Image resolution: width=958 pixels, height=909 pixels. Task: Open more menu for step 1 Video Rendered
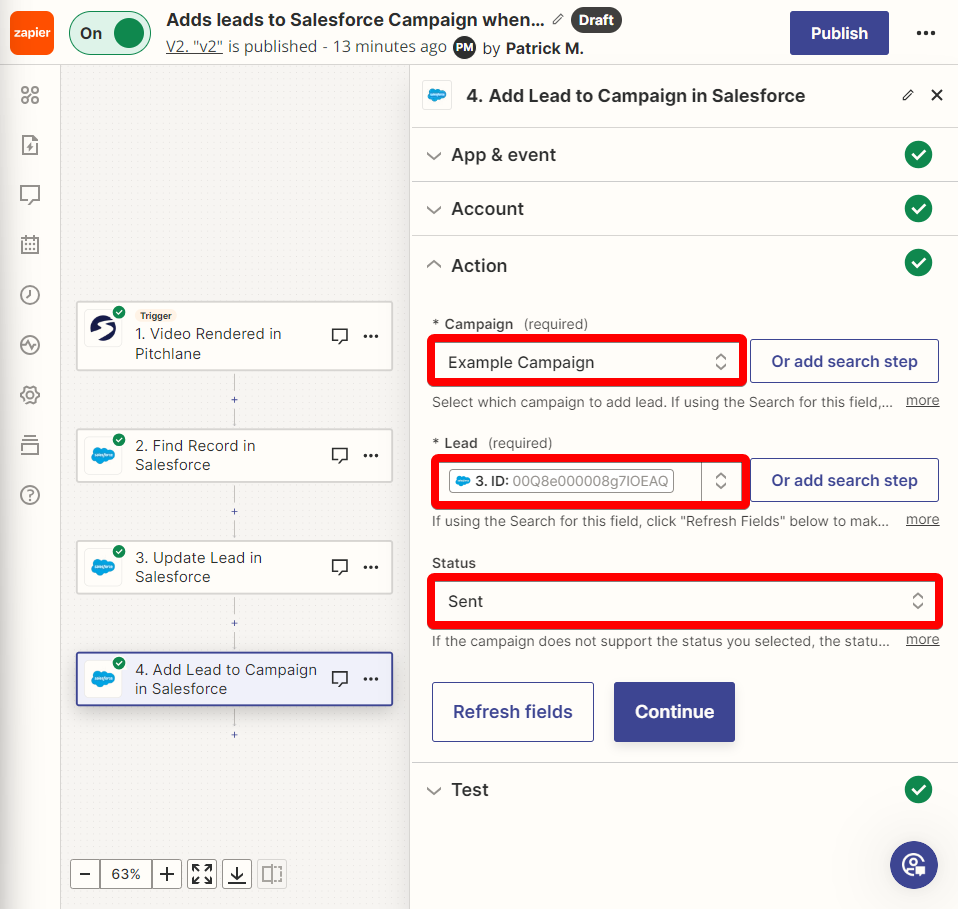coord(371,336)
